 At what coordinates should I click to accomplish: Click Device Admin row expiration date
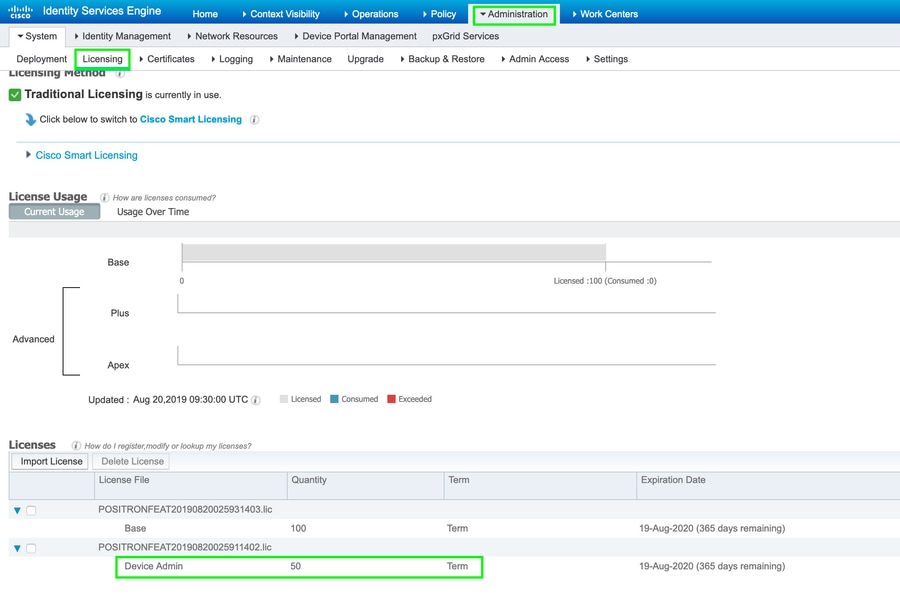click(x=712, y=566)
